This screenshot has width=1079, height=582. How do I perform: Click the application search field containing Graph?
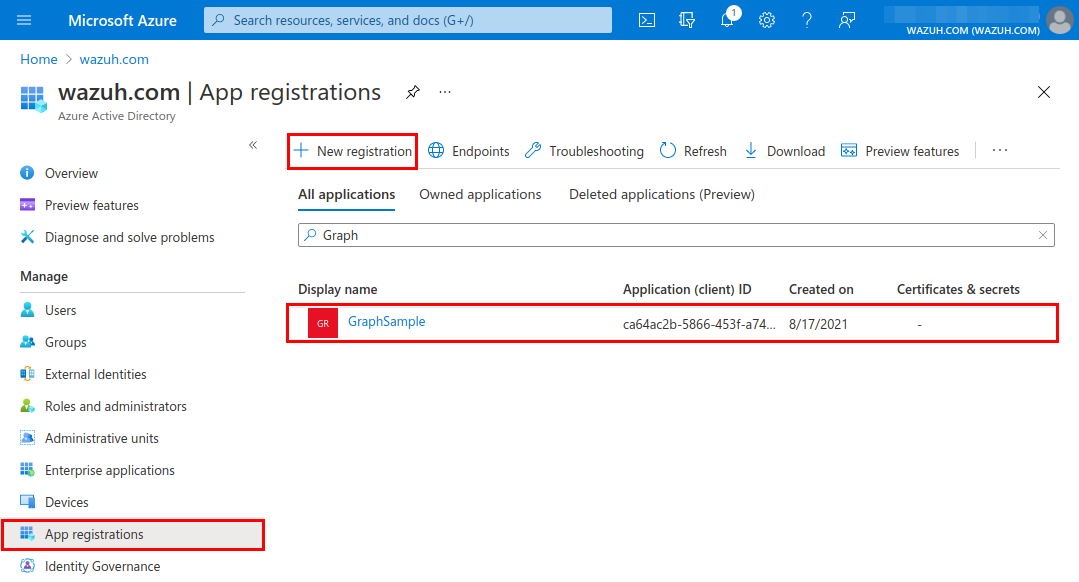[676, 235]
